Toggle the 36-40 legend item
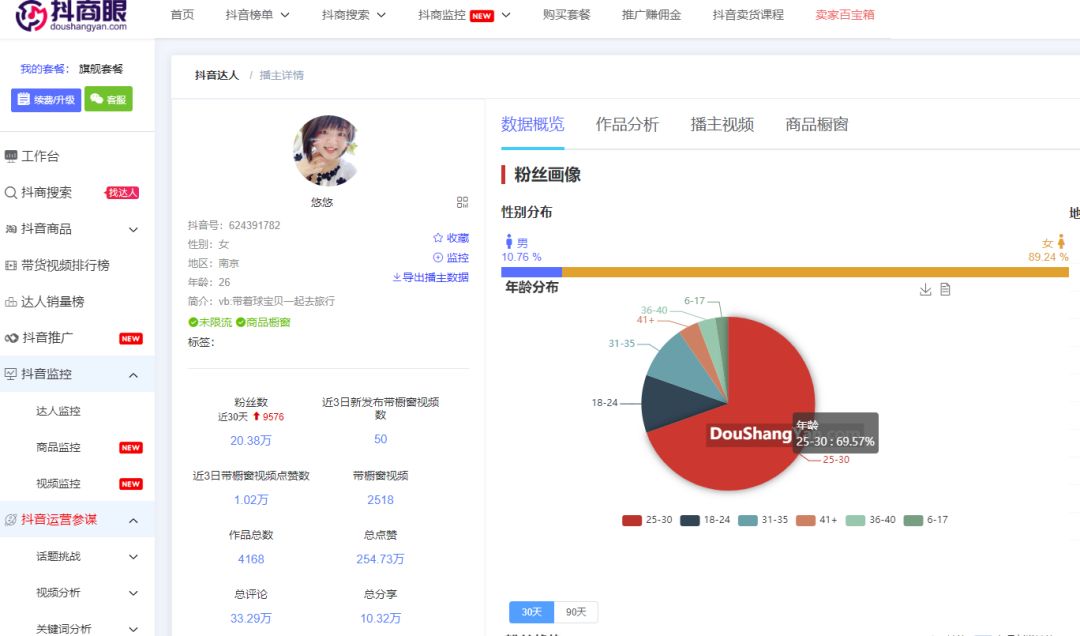The height and width of the screenshot is (636, 1080). [x=870, y=520]
